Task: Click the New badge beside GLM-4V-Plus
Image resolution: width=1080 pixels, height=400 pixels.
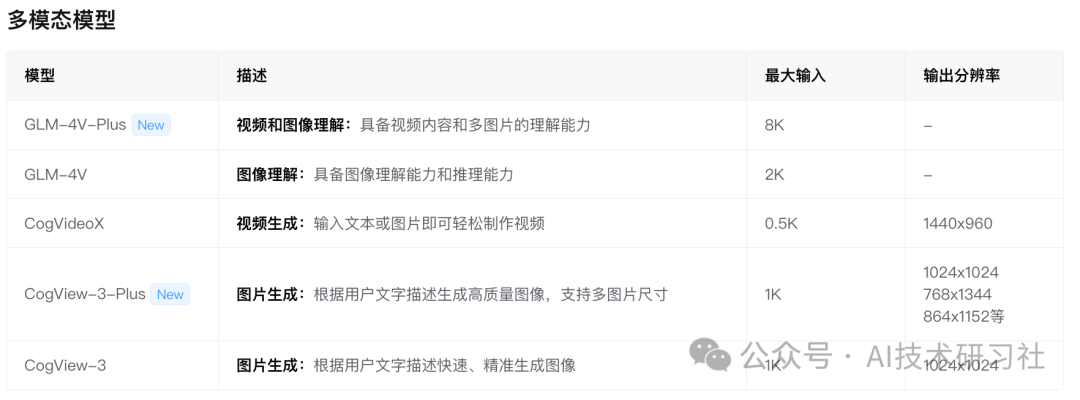Action: coord(151,125)
